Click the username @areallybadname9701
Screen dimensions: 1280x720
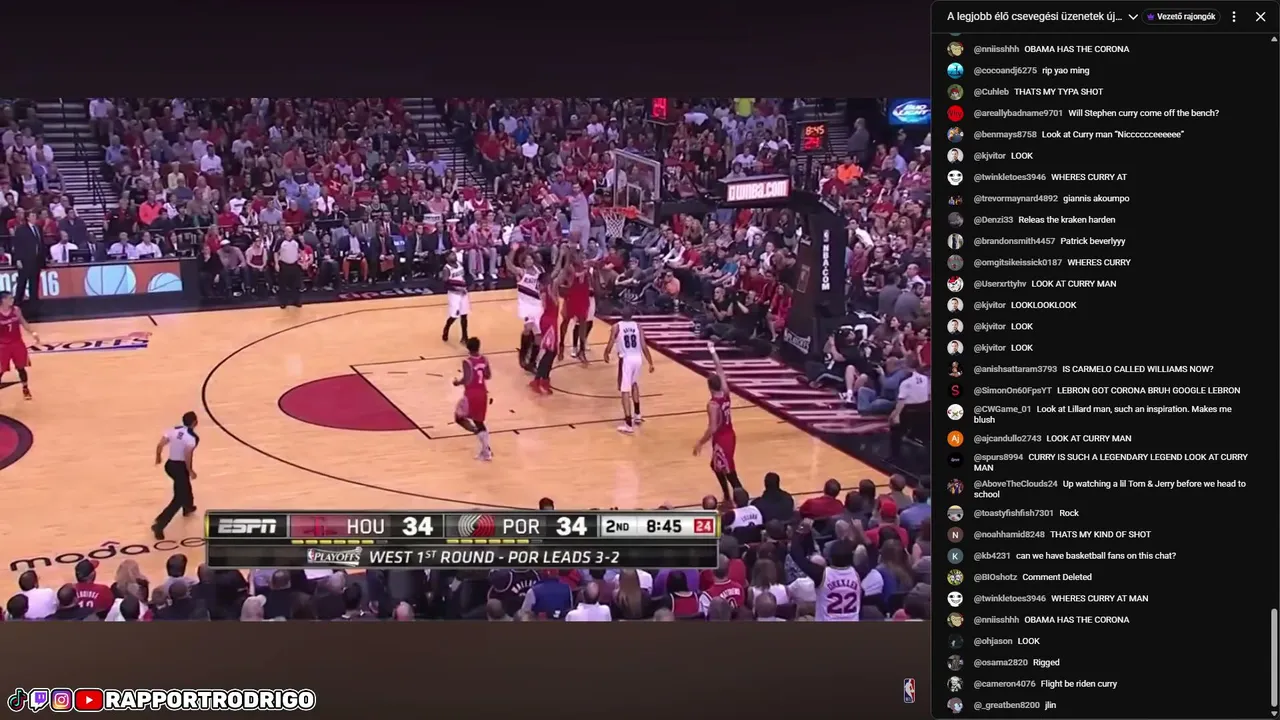click(1018, 113)
